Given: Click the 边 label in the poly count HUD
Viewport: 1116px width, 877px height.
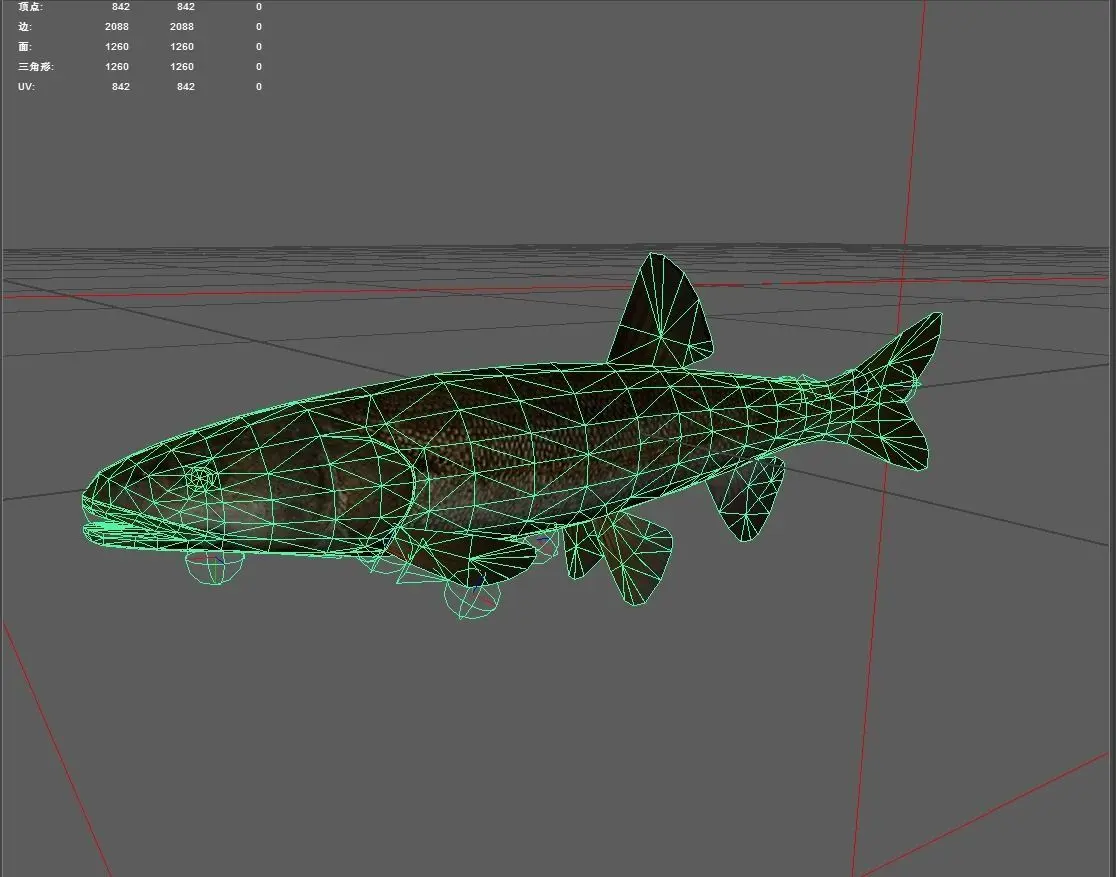Looking at the screenshot, I should tap(25, 26).
